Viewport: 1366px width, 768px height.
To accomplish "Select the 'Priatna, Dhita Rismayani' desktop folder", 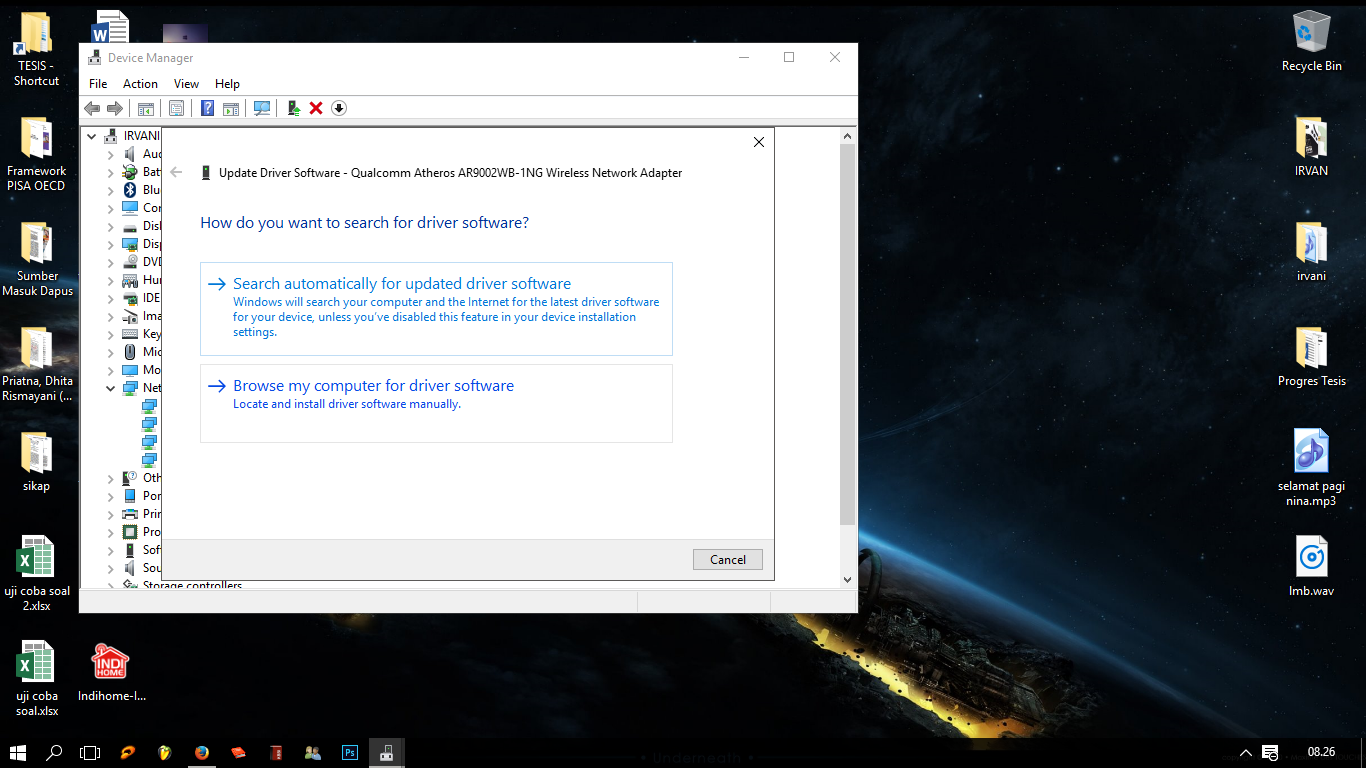I will [36, 364].
